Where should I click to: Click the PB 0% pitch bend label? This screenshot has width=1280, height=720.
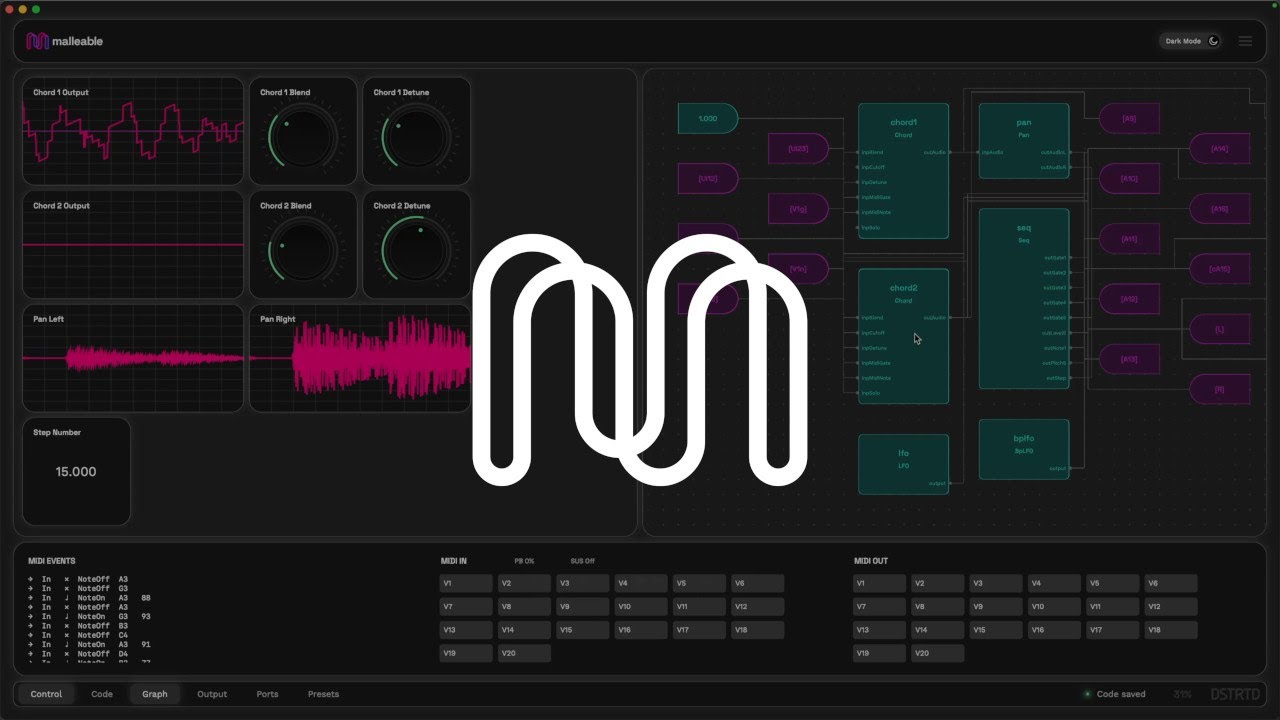click(524, 561)
